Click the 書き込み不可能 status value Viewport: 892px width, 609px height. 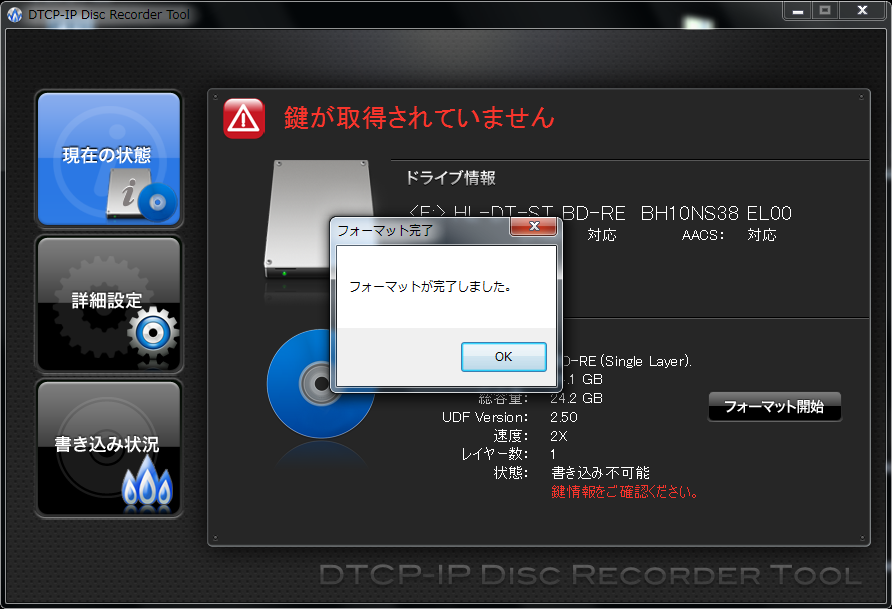[600, 473]
